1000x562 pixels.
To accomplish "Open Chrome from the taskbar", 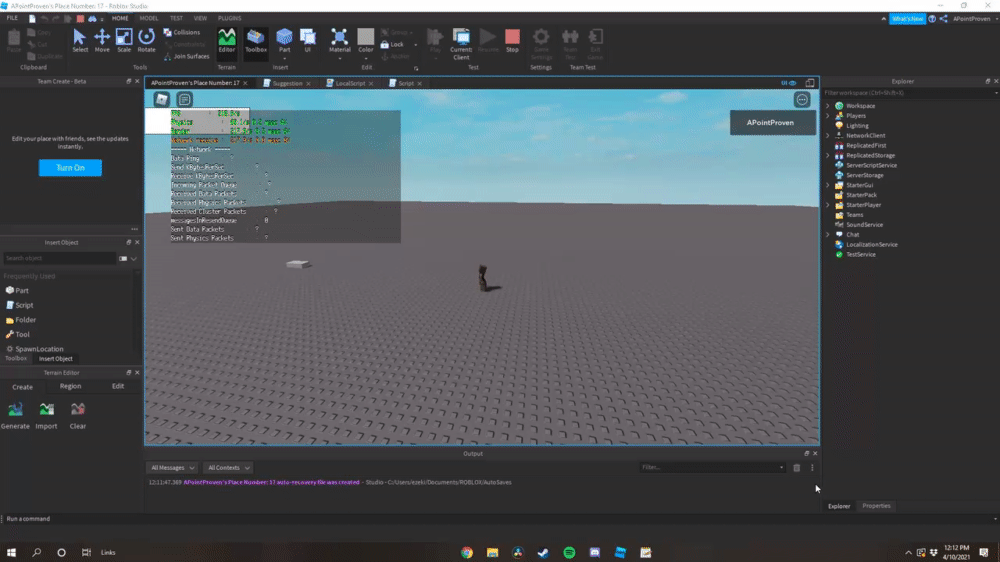I will (x=467, y=552).
